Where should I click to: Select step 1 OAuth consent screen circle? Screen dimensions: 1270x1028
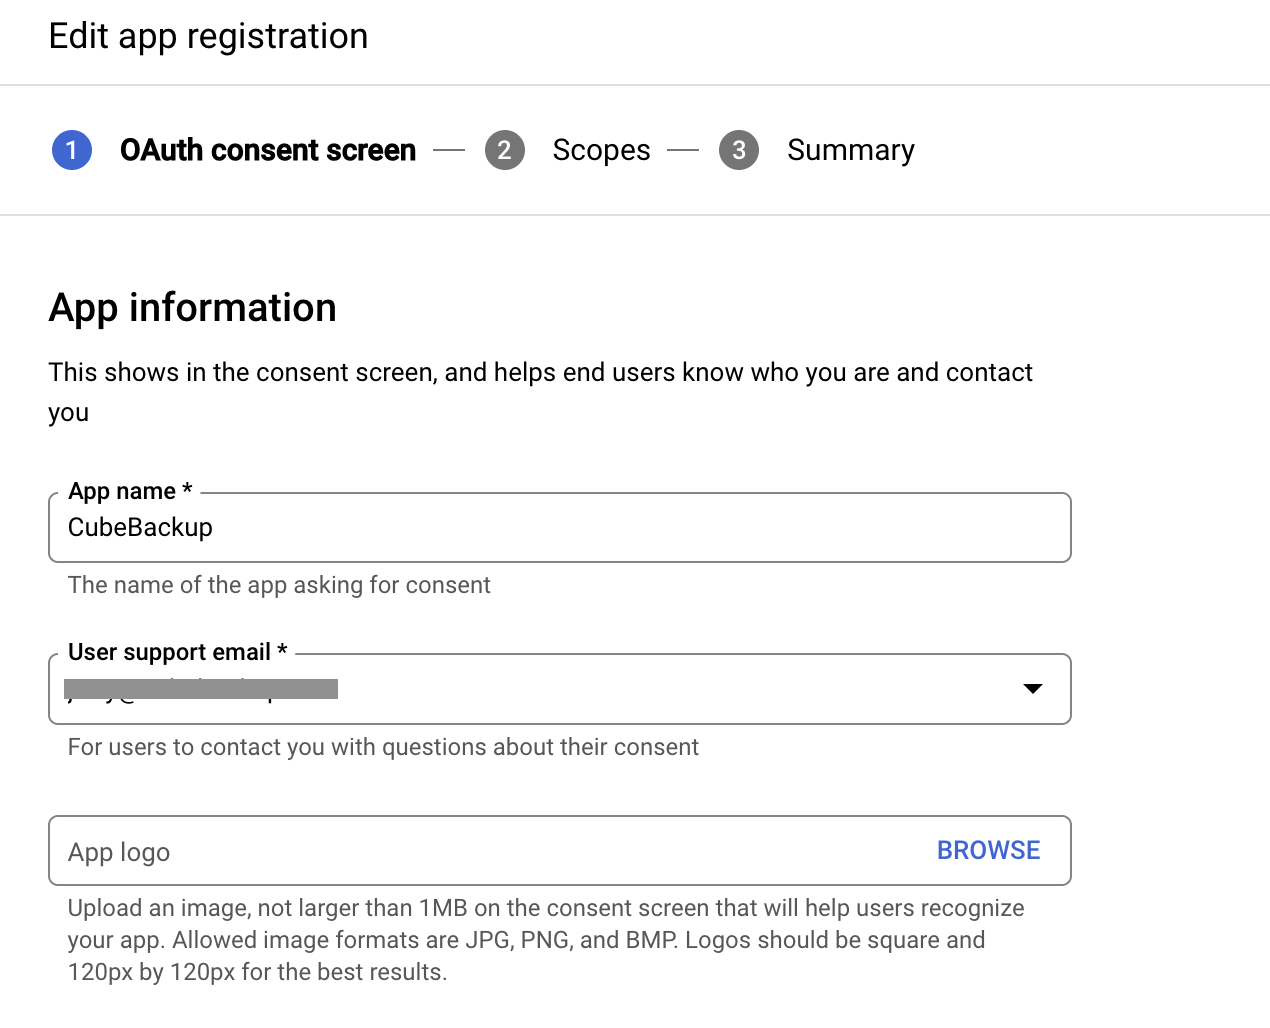(71, 150)
